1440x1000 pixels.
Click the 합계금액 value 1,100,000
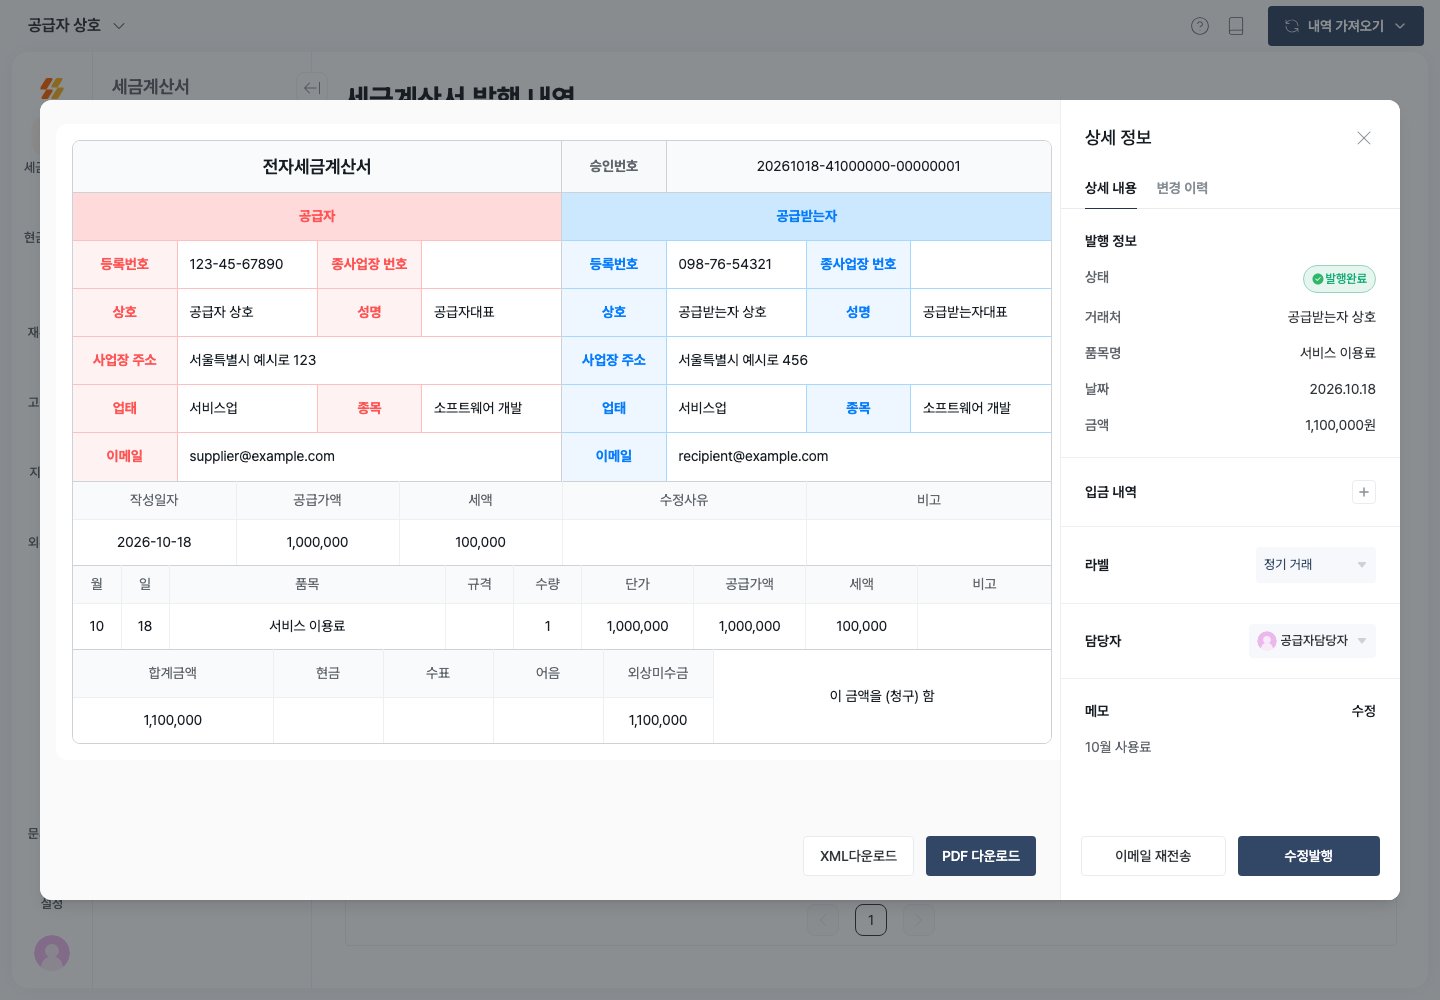click(x=173, y=720)
